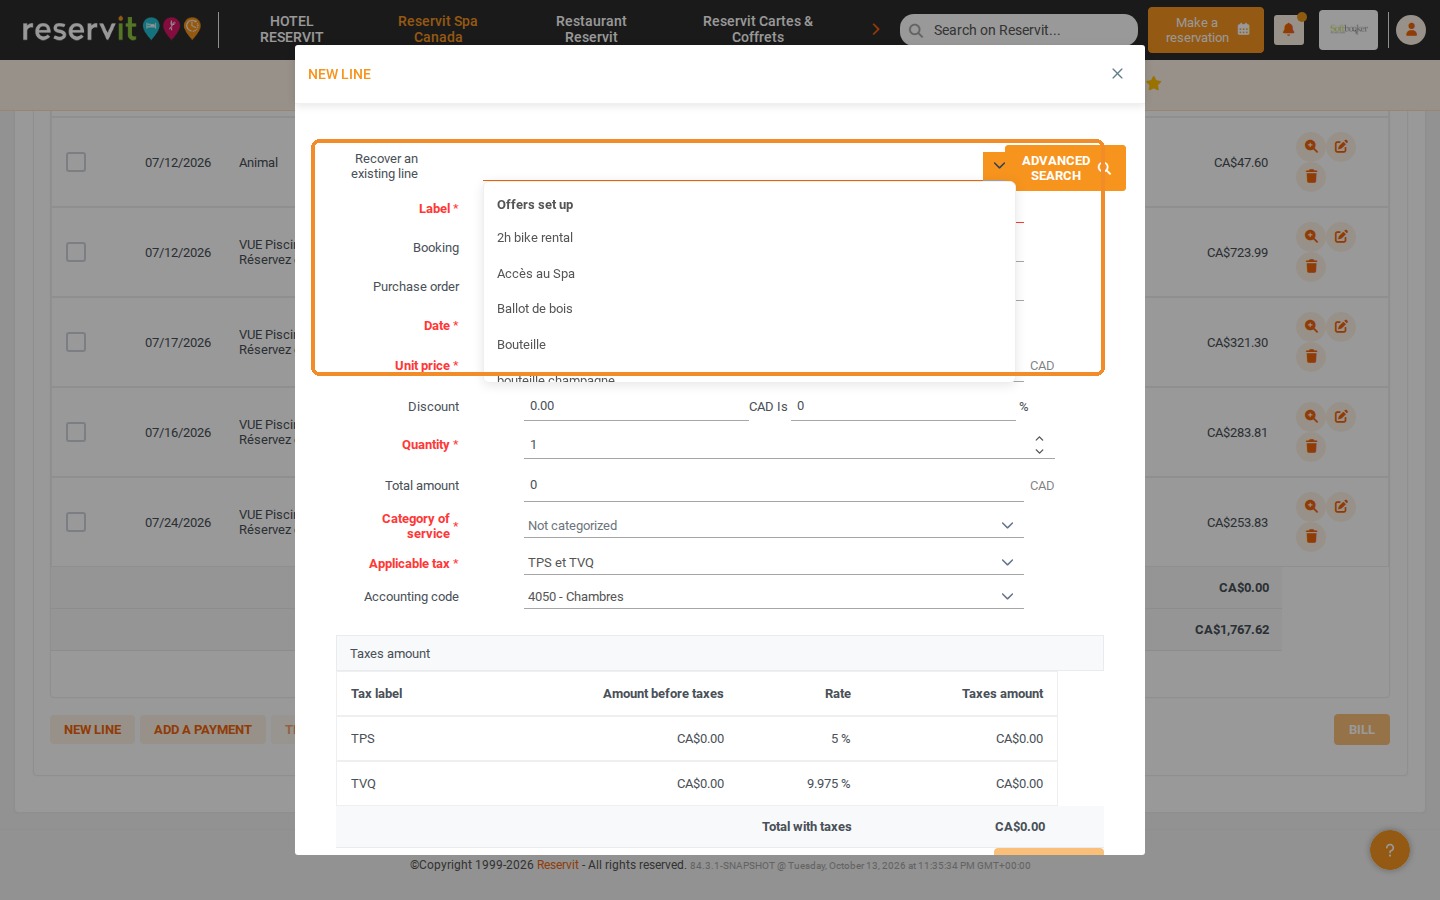
Task: Switch to the HOTEL RESERVIT tab
Action: click(292, 29)
